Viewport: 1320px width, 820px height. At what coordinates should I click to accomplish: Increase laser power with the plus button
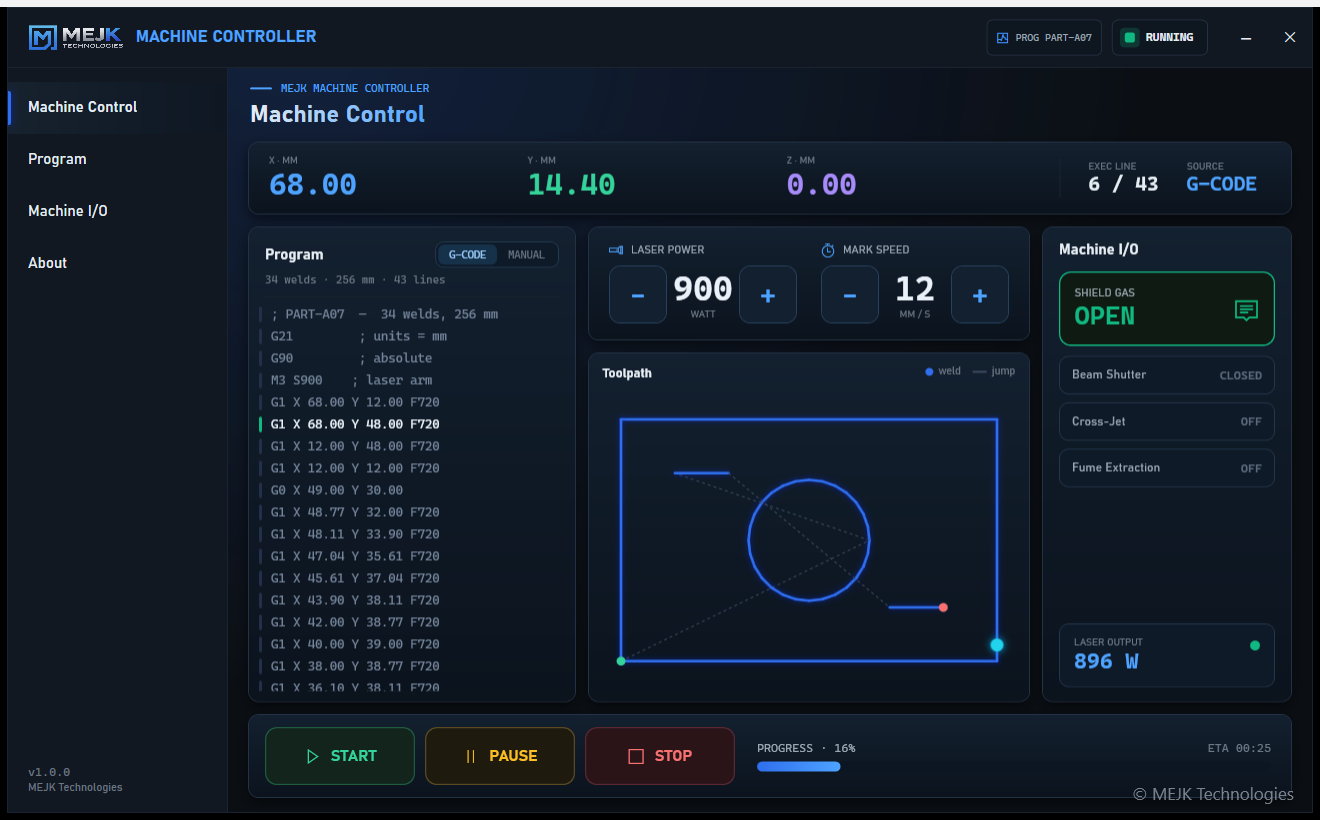768,295
